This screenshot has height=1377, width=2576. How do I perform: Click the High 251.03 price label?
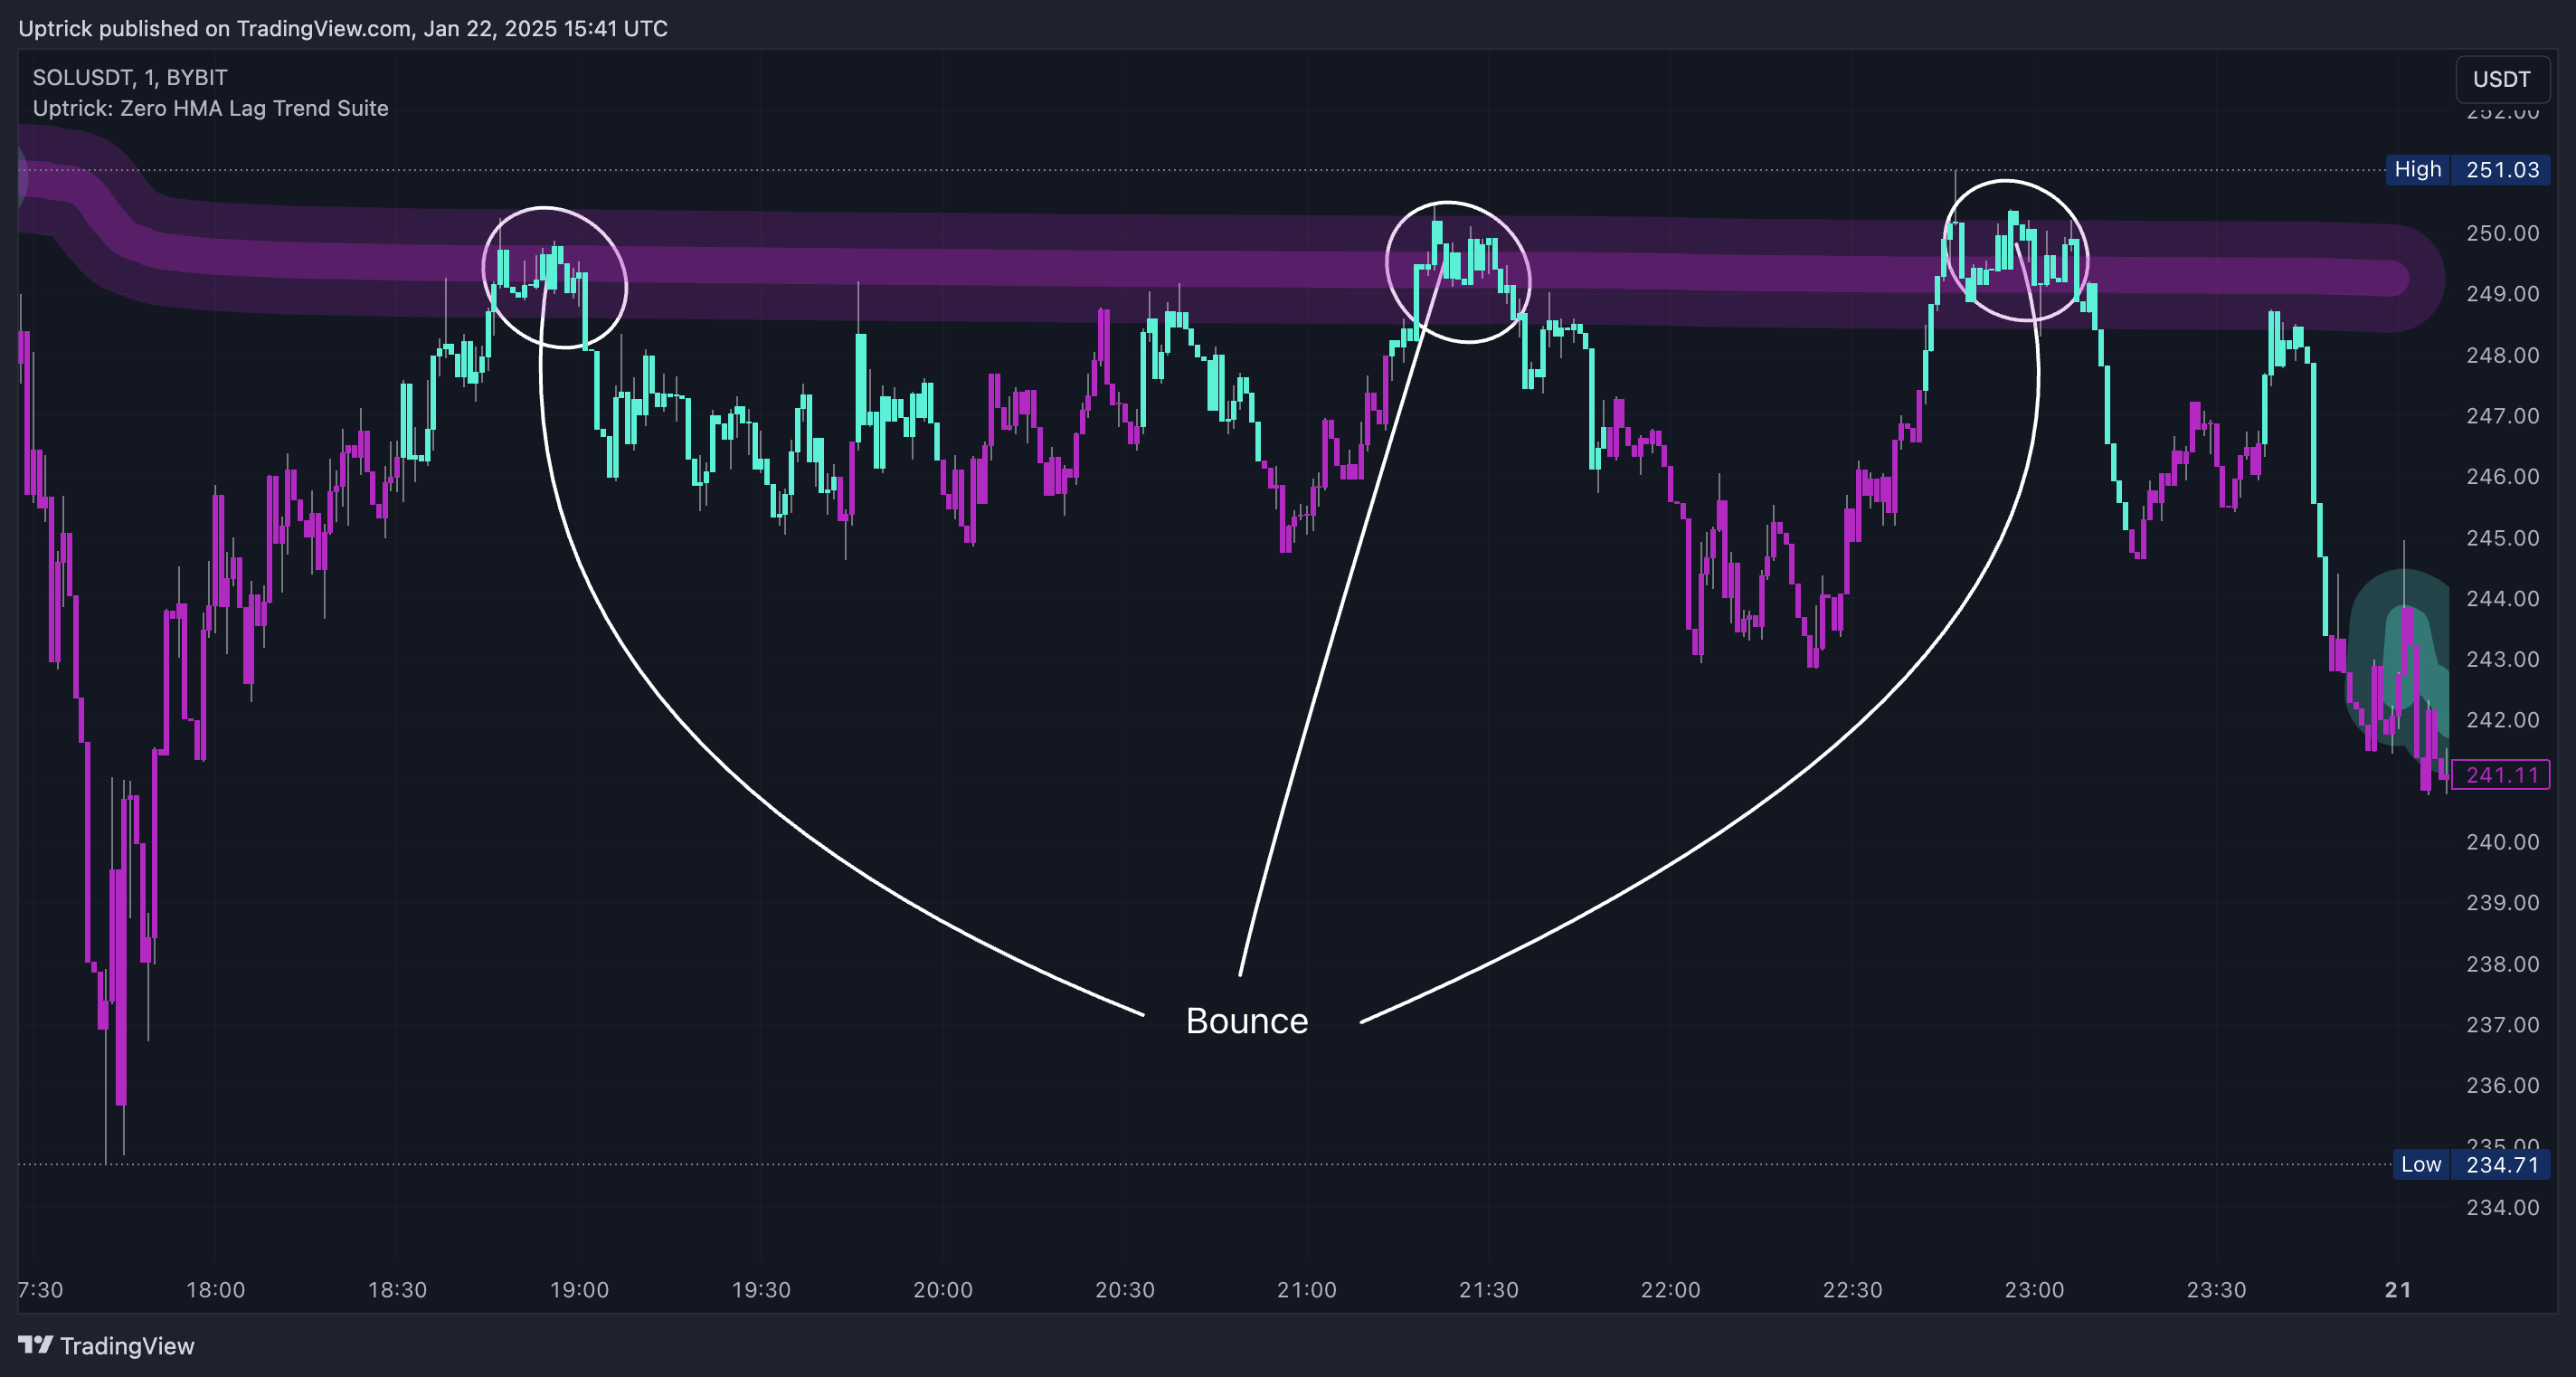coord(2467,169)
